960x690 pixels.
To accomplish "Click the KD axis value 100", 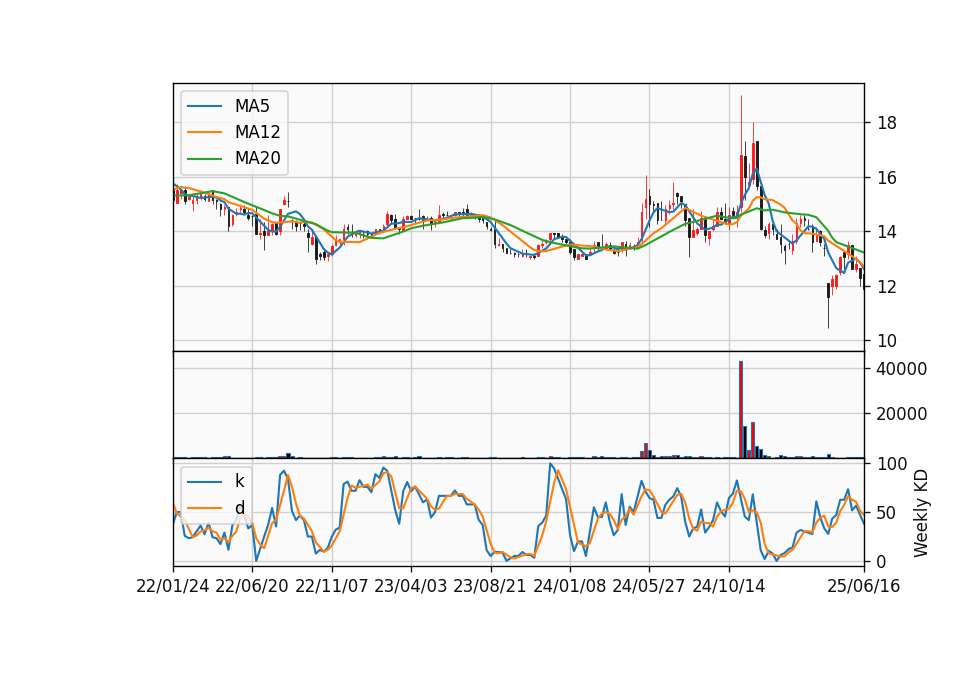I will click(892, 464).
